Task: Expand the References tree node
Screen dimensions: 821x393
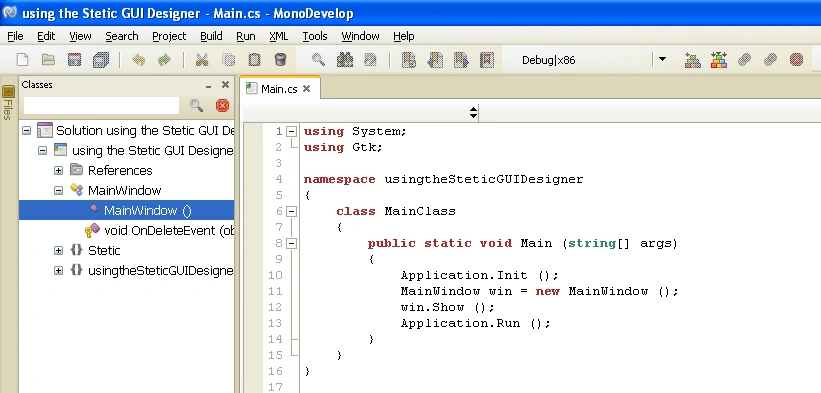Action: (x=59, y=171)
